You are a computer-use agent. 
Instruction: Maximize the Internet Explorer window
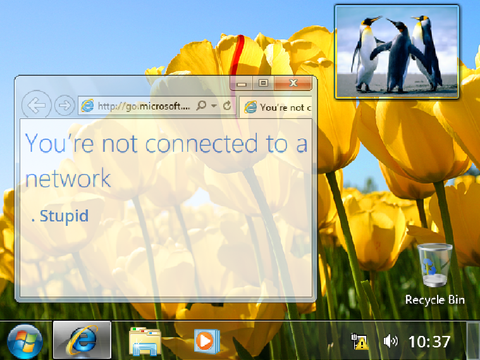point(263,83)
